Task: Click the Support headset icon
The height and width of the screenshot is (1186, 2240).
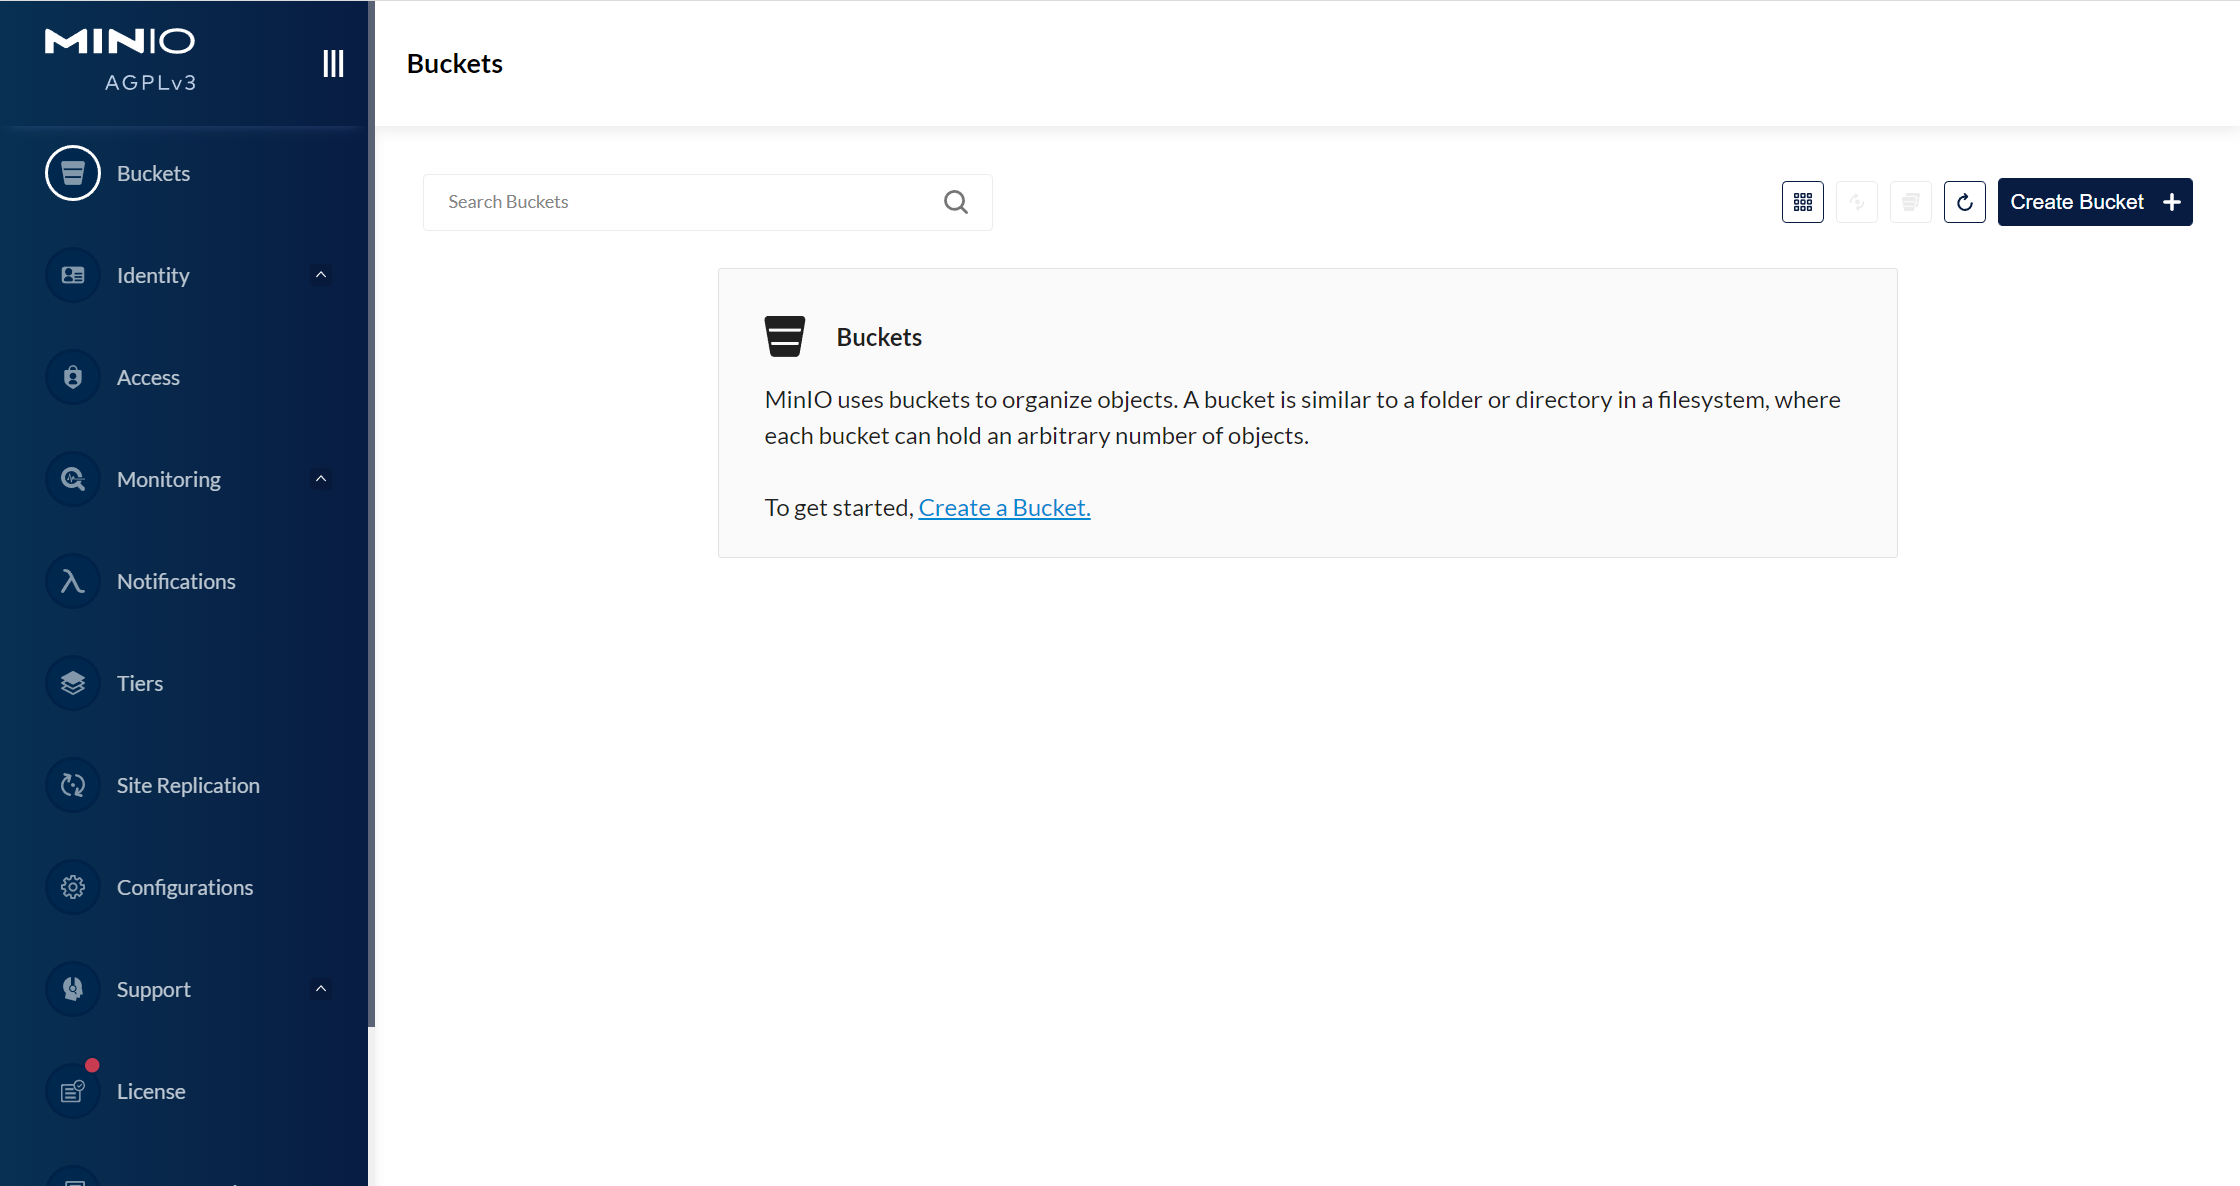Action: [73, 989]
